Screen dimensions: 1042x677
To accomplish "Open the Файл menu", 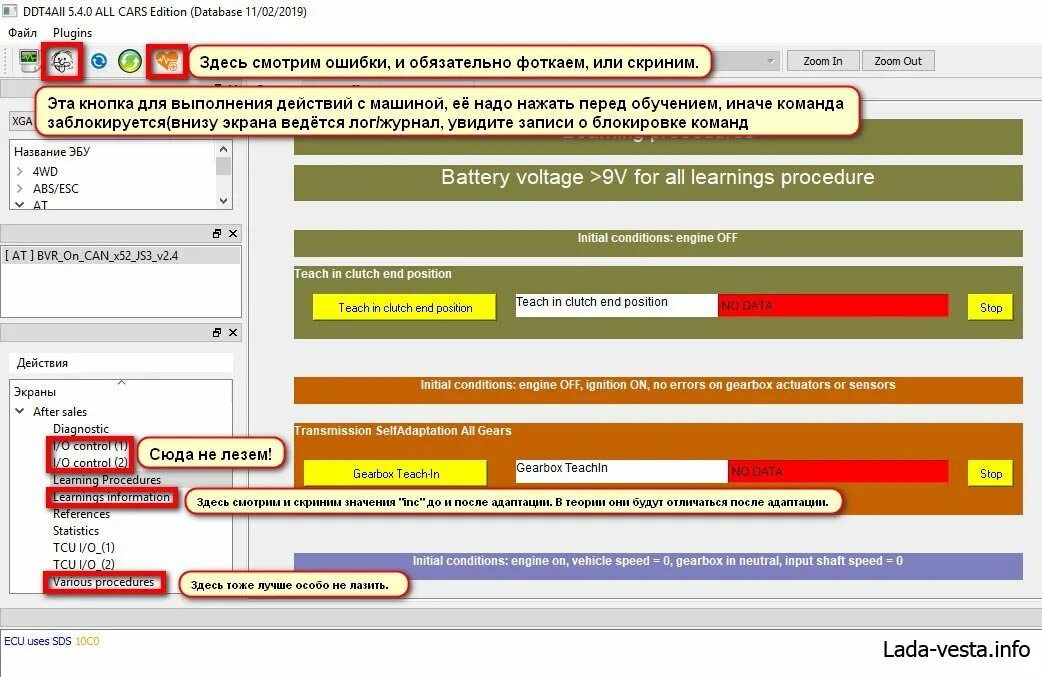I will pos(23,33).
